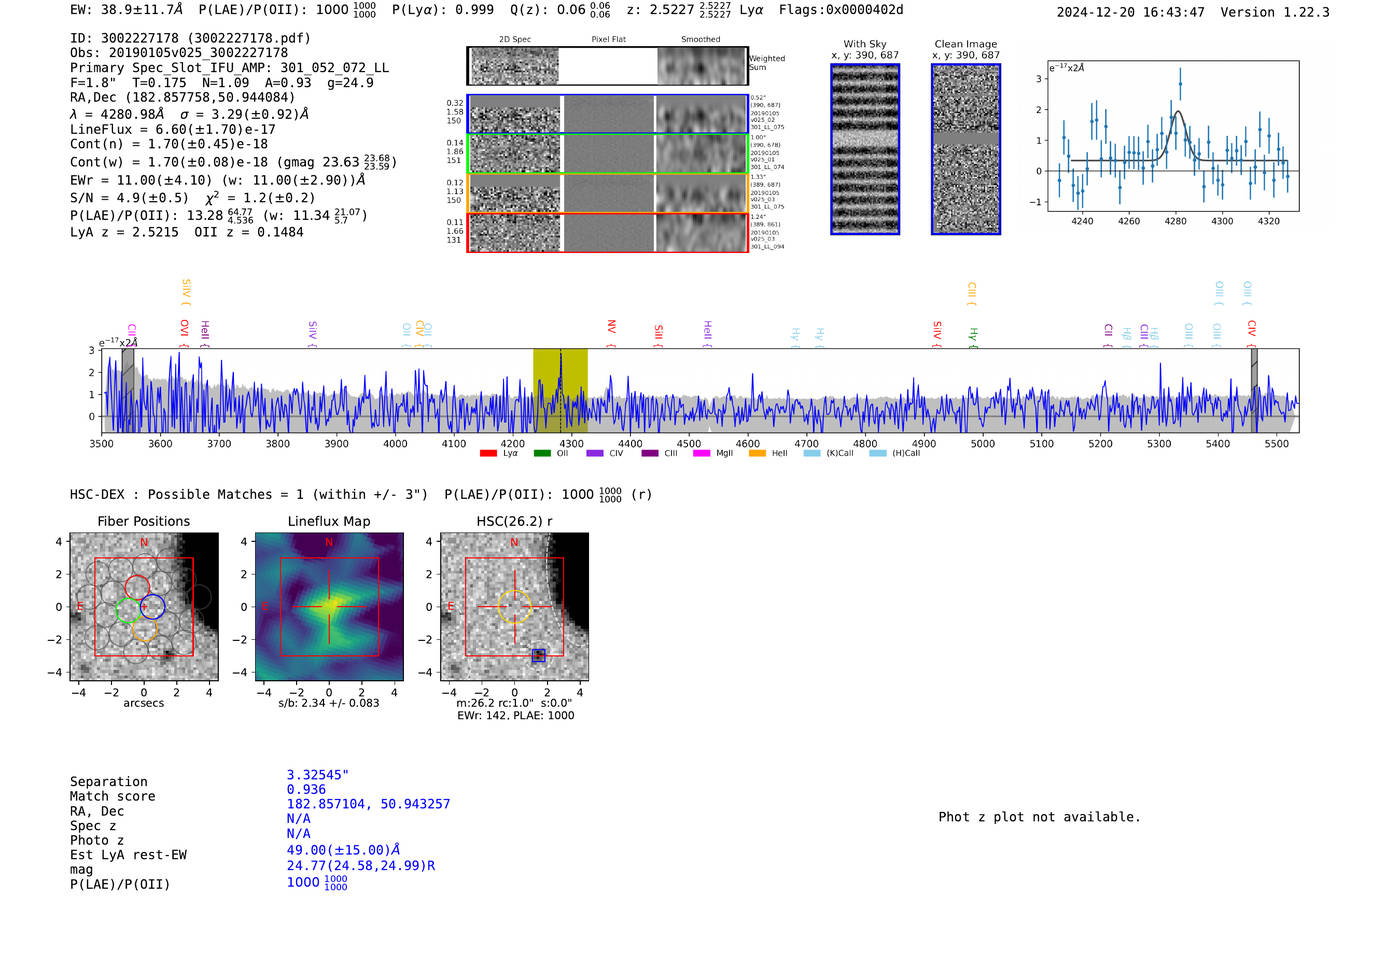Click the yellow highlighted region in the spectrum
Viewport: 1400px width, 953px height.
(560, 390)
